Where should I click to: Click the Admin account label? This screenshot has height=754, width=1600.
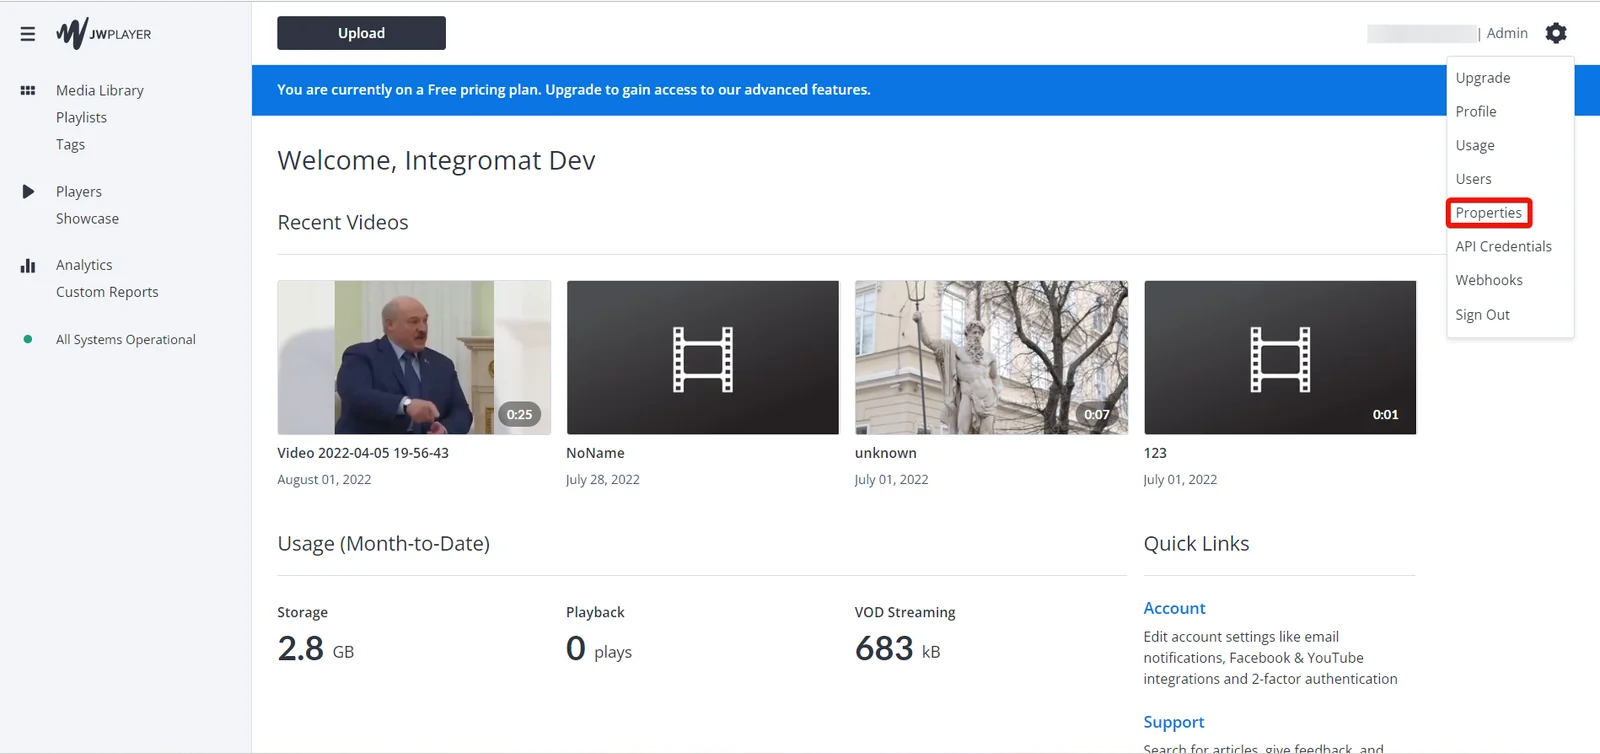tap(1507, 33)
